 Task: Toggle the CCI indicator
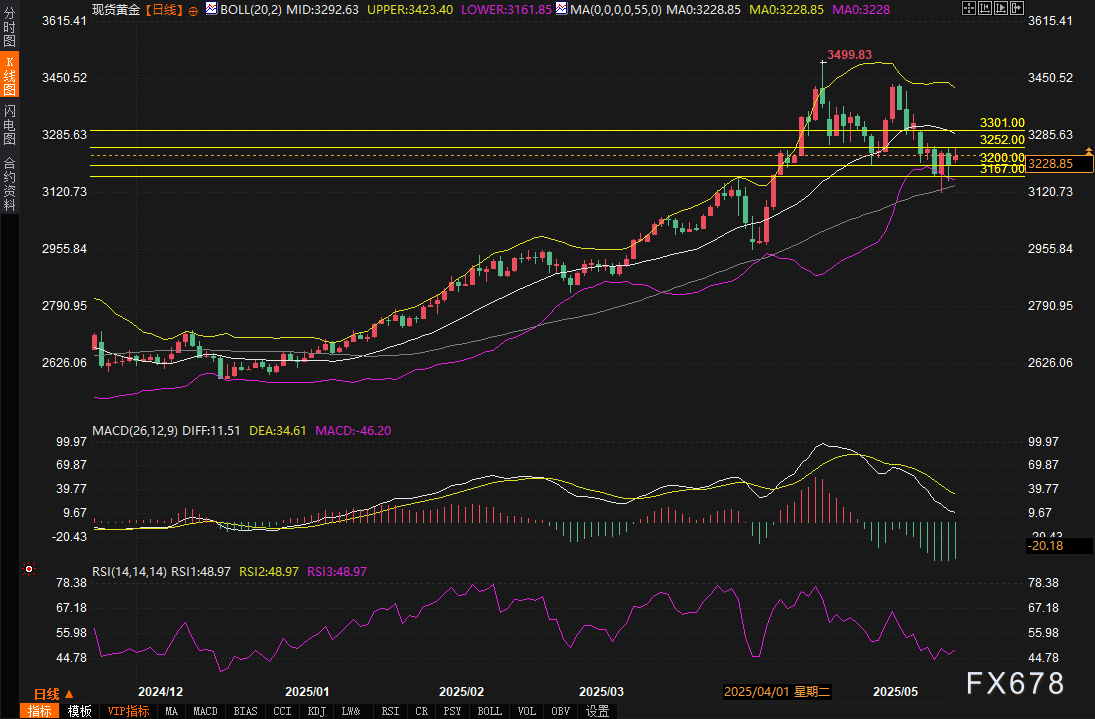pos(282,711)
